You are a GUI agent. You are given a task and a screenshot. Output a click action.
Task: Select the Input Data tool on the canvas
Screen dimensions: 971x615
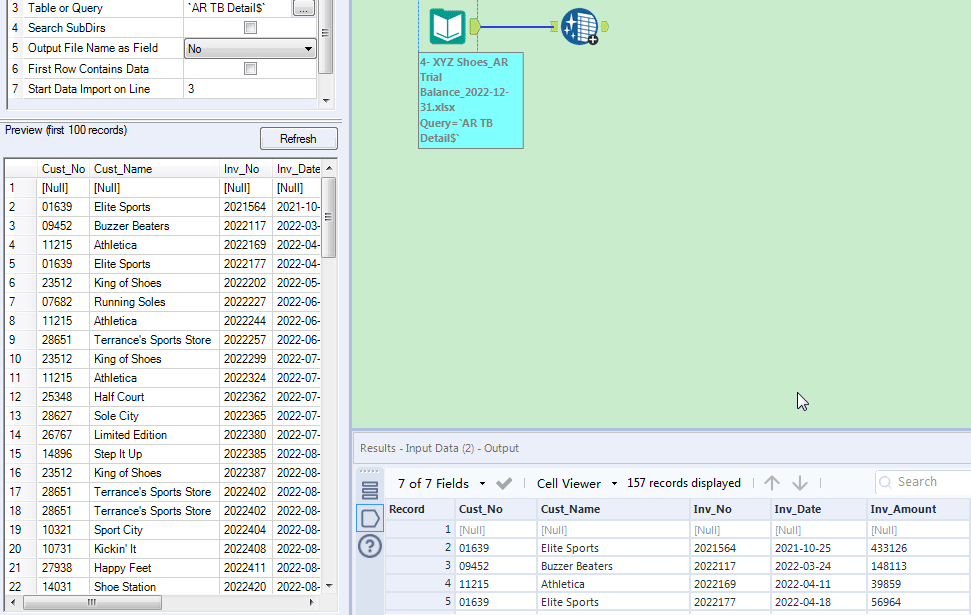point(446,27)
